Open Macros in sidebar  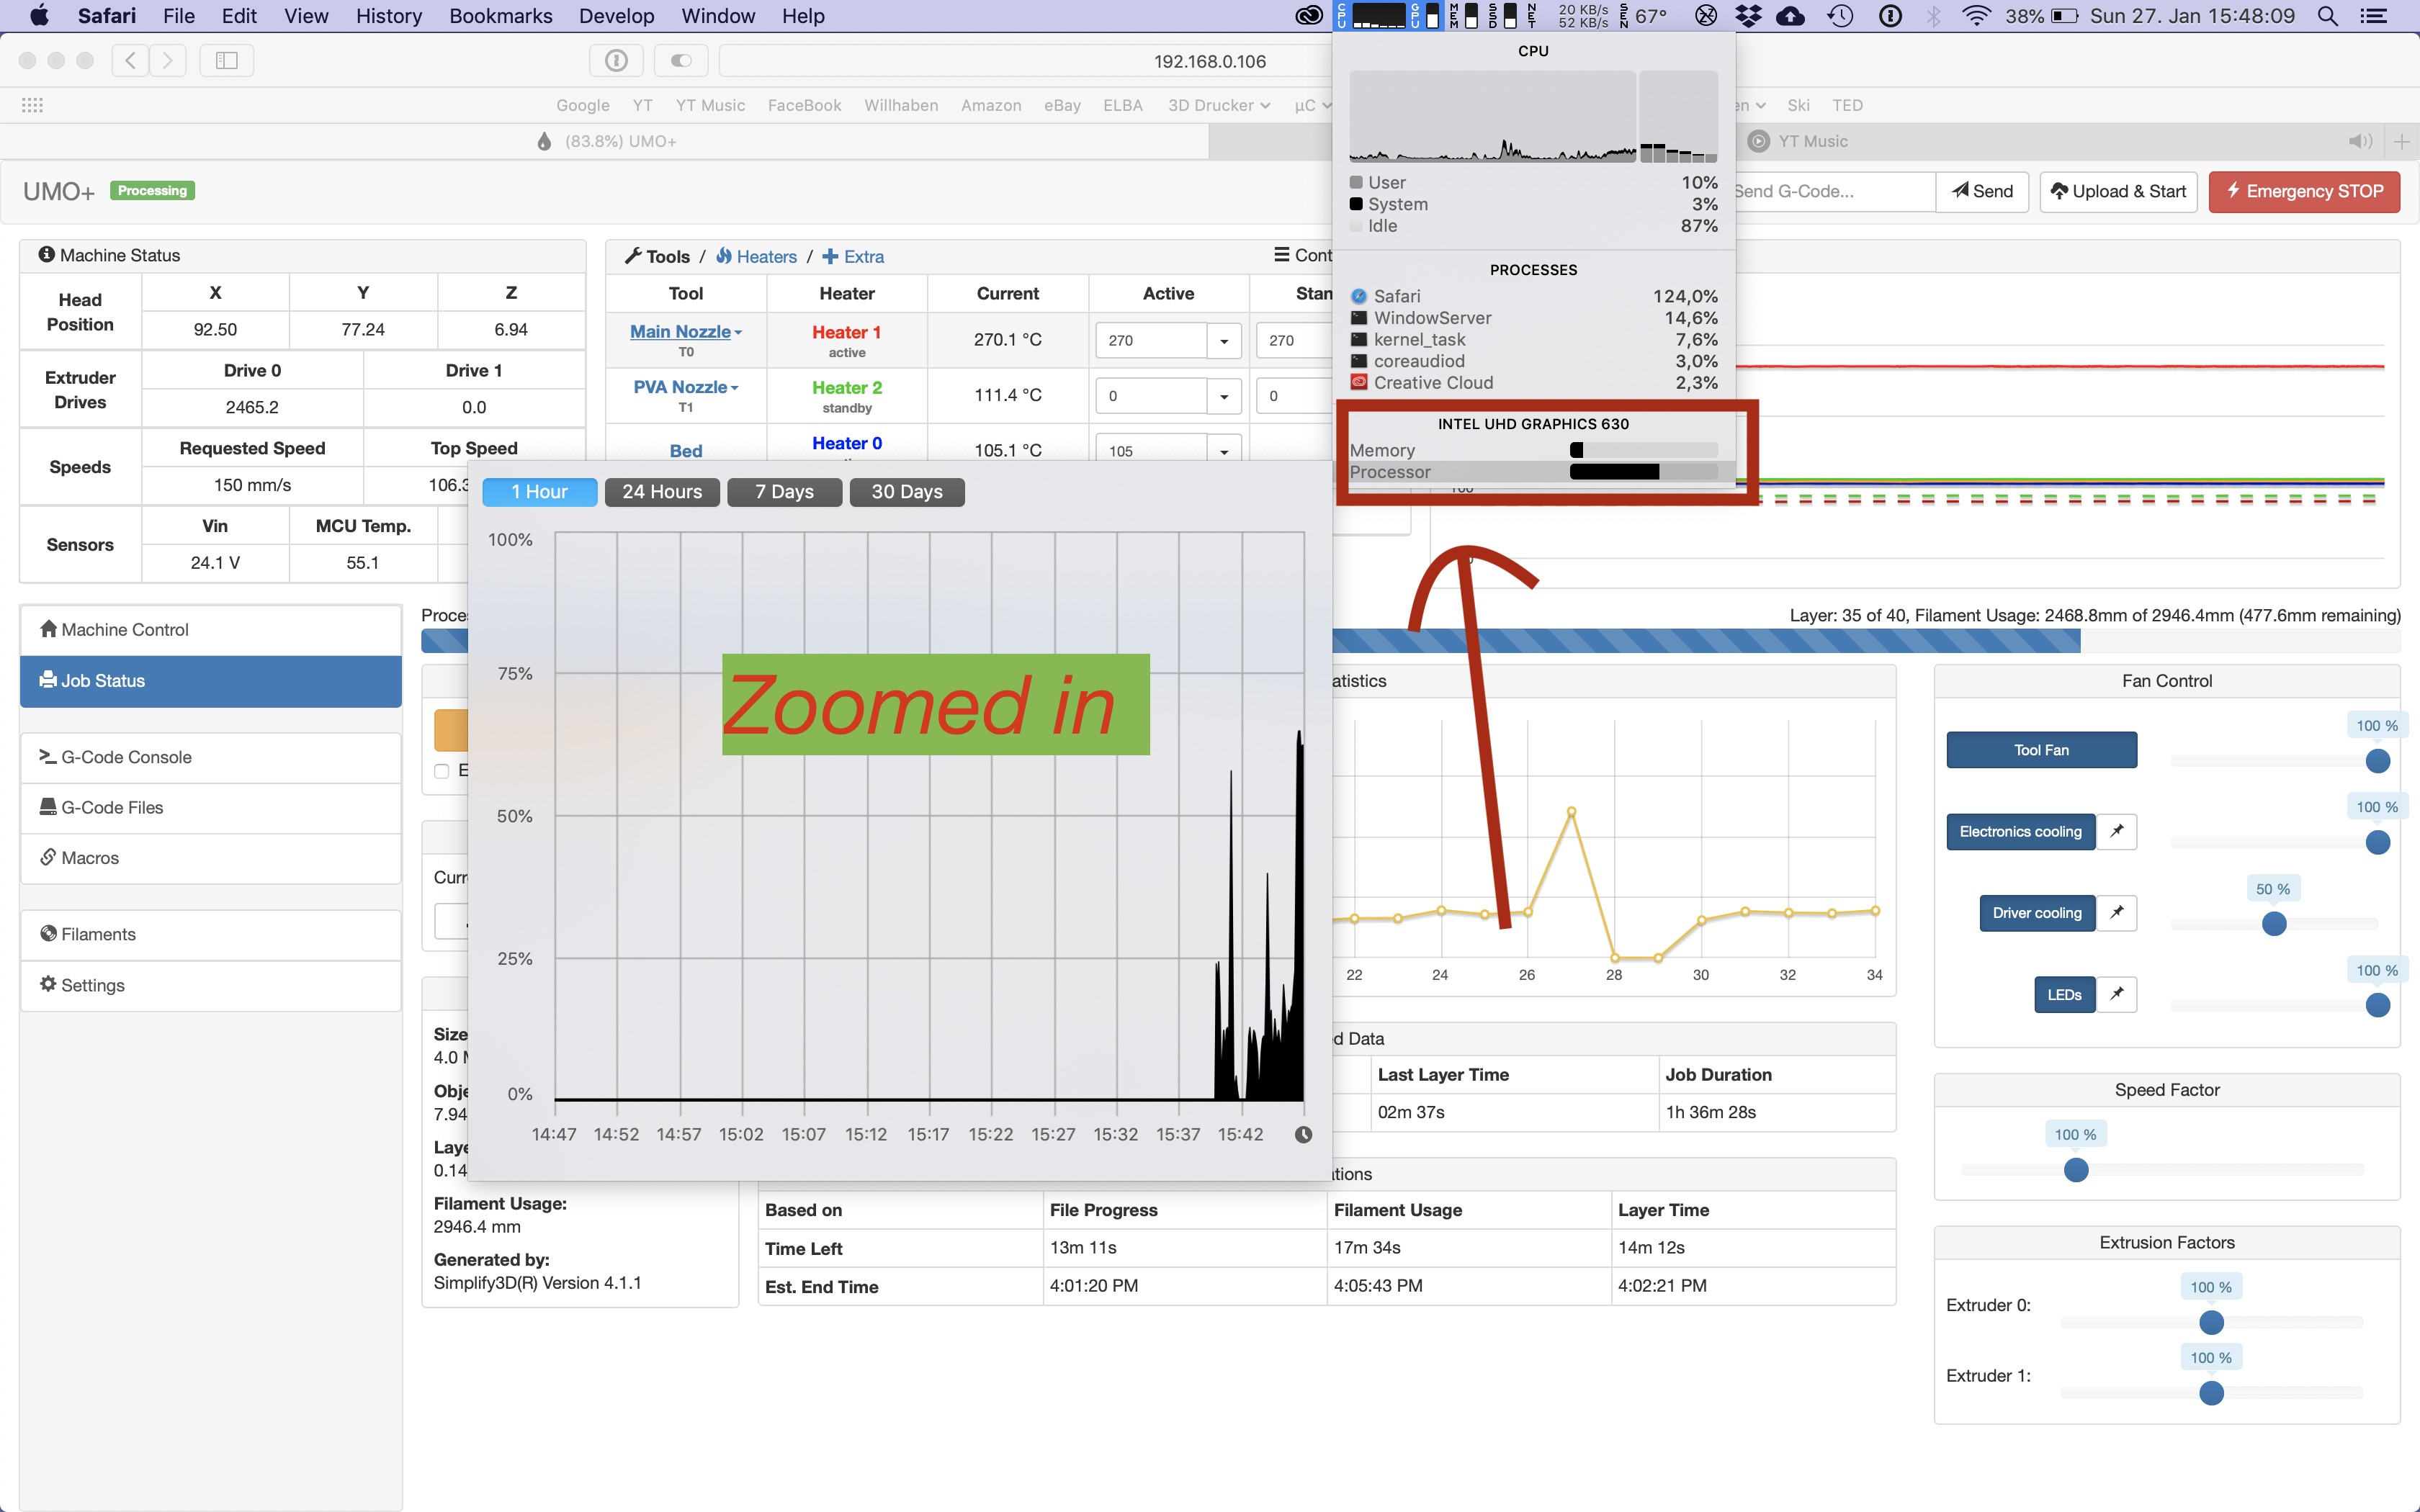tap(211, 858)
